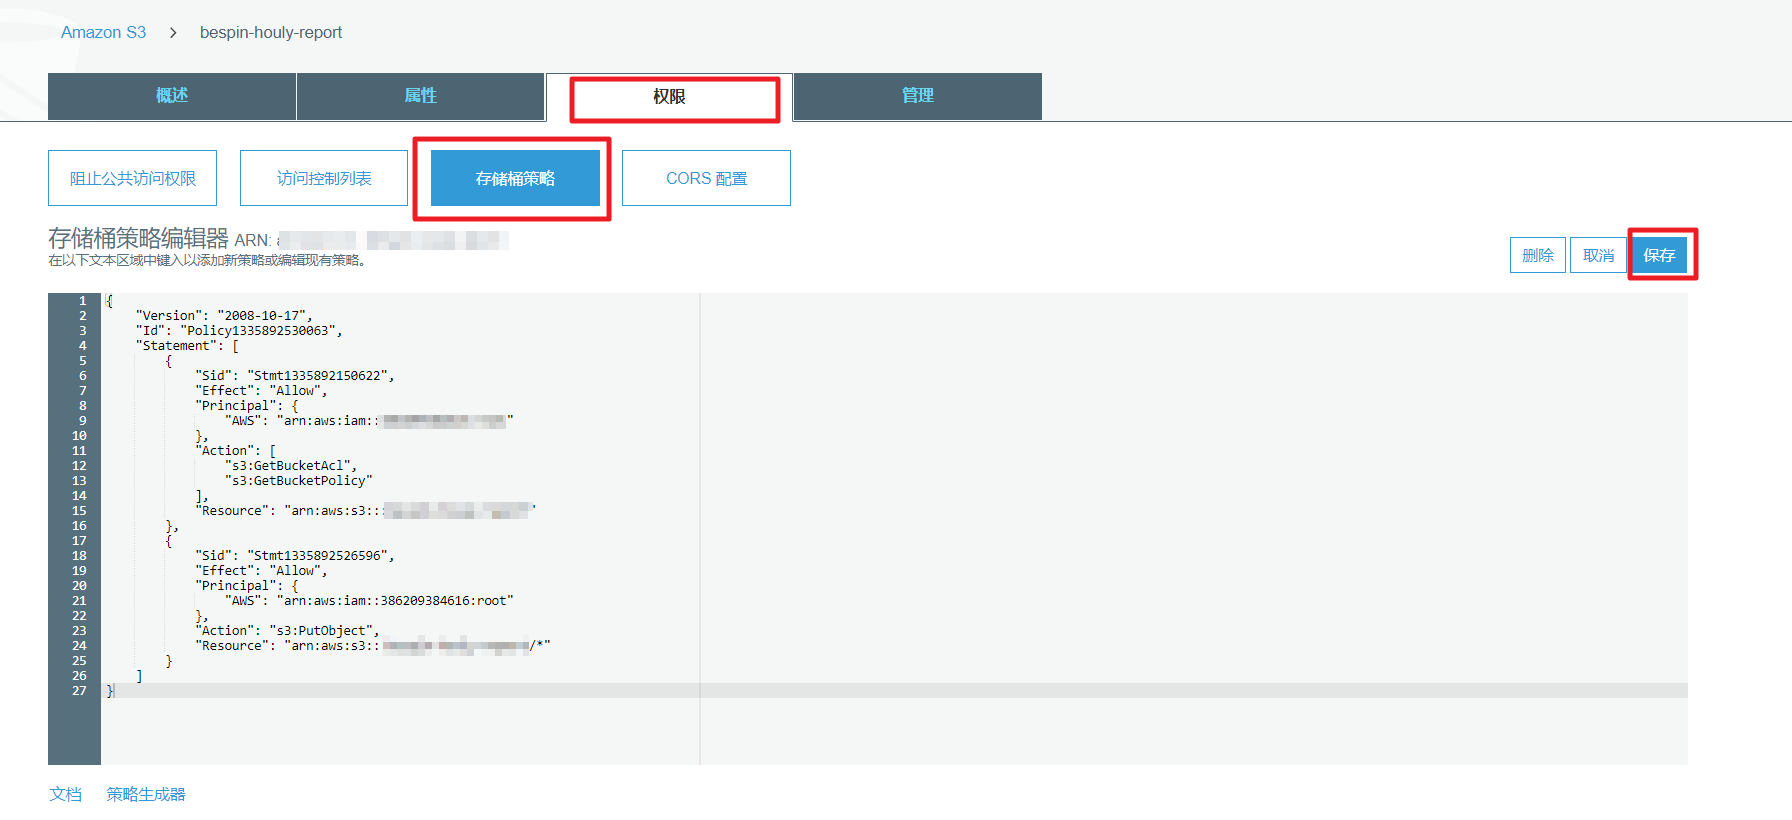Select the 权限 tab
Screen dimensions: 1792x820
[x=669, y=97]
